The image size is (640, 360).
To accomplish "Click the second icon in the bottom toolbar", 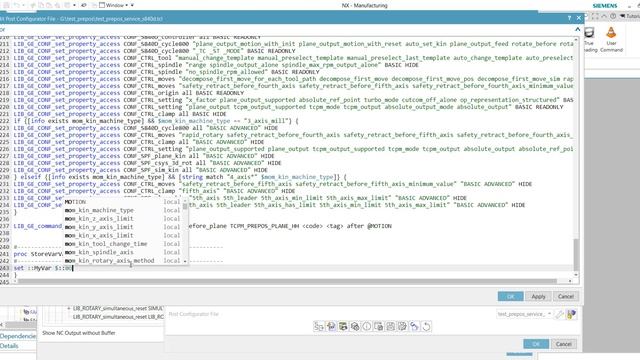I will click(331, 327).
